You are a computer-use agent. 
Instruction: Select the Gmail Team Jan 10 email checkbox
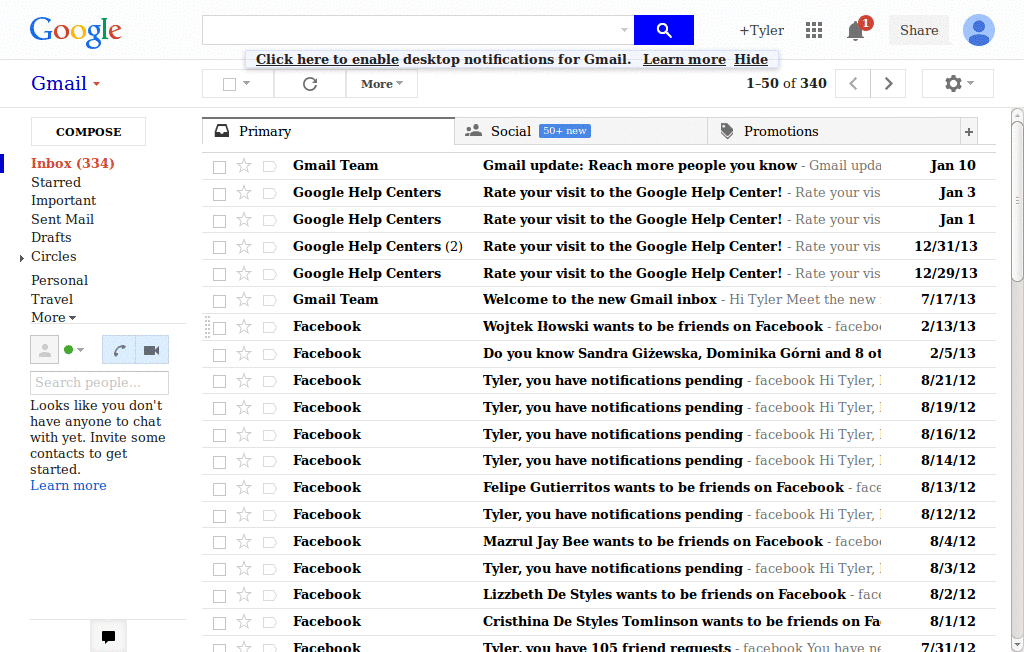tap(219, 167)
